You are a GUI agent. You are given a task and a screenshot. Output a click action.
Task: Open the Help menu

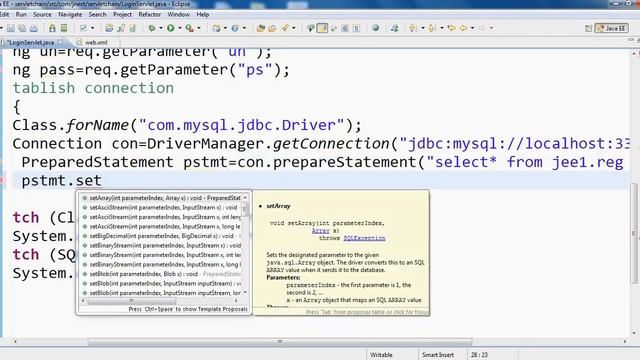pos(202,14)
